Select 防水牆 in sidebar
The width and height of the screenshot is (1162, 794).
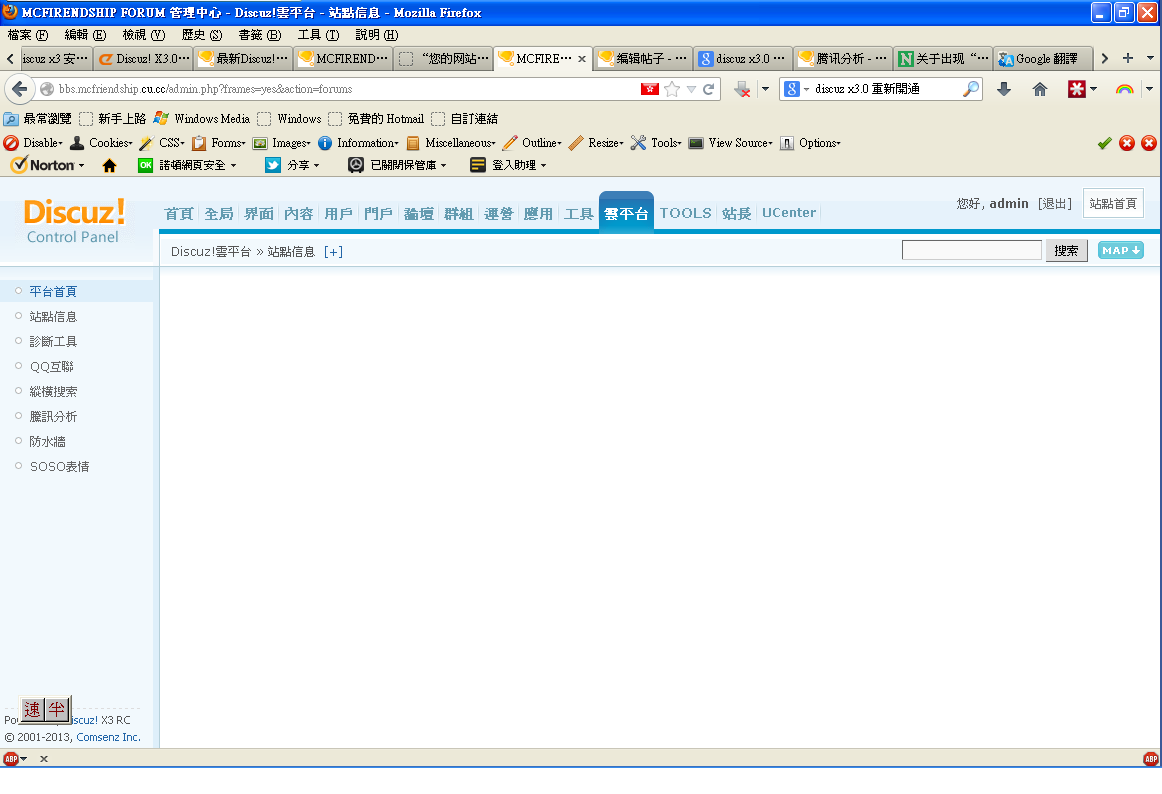point(47,442)
